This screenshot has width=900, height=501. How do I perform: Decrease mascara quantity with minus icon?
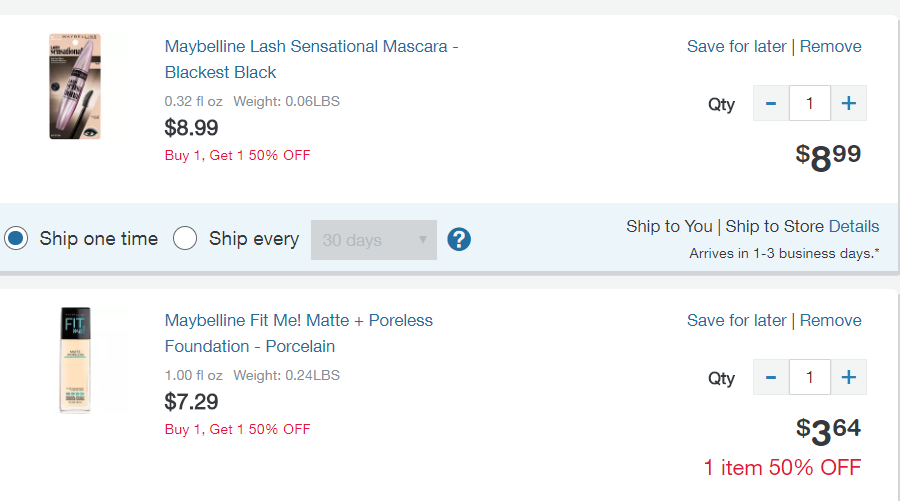click(771, 103)
